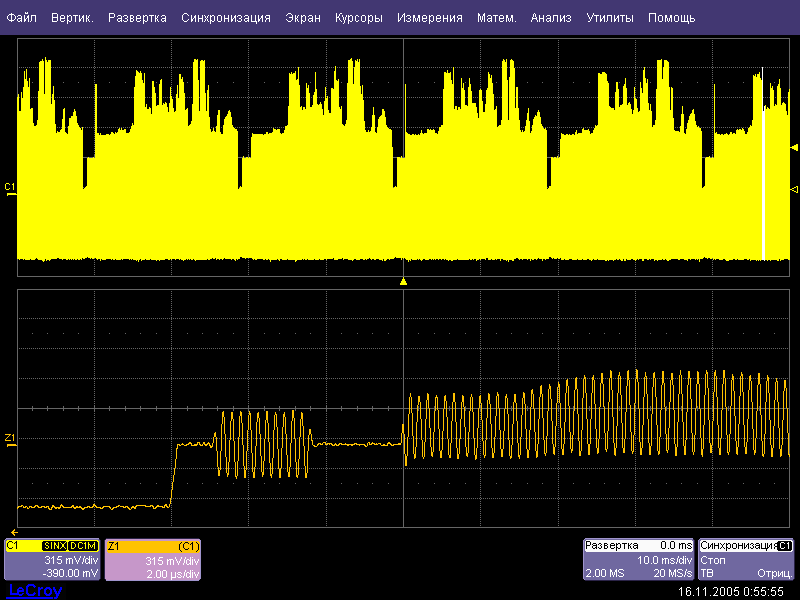This screenshot has width=800, height=600.
Task: Open the Помощь menu
Action: [671, 18]
